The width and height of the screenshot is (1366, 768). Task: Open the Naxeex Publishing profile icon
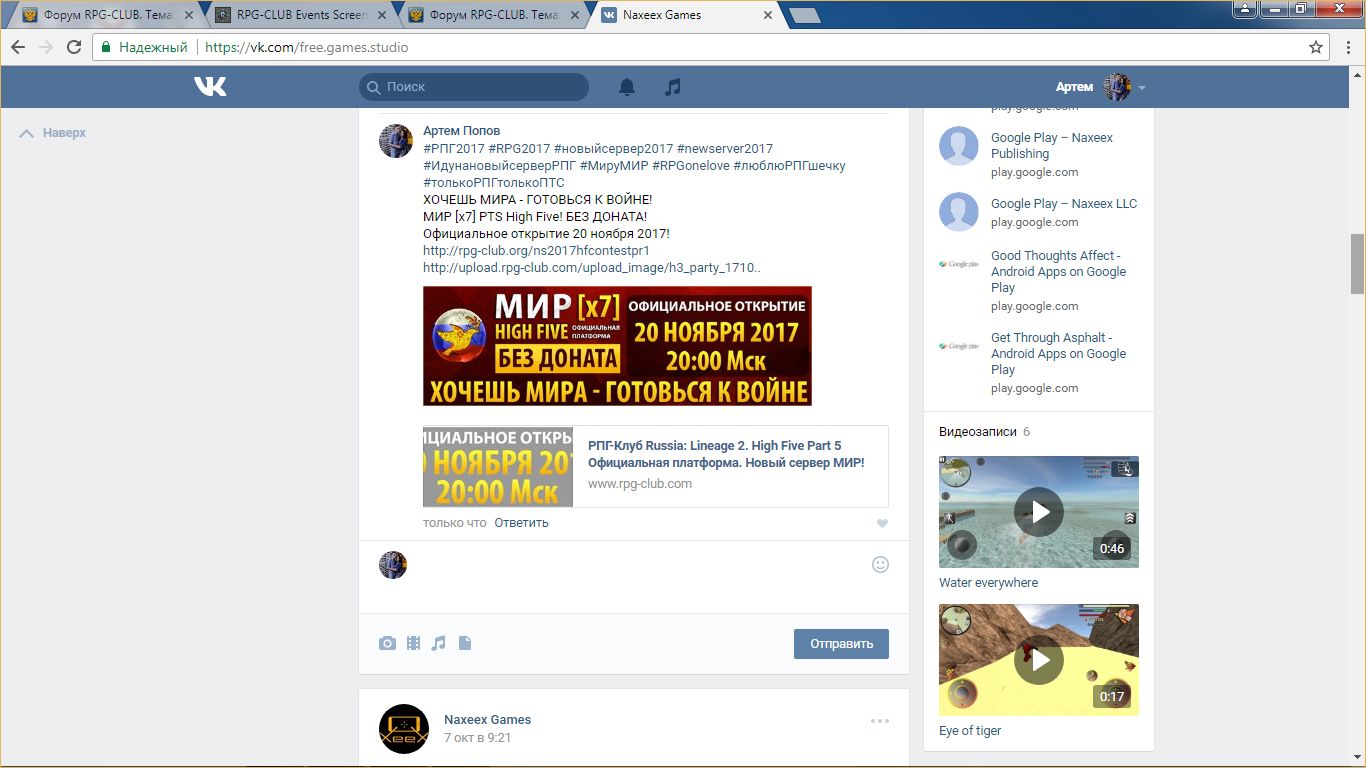[x=958, y=146]
